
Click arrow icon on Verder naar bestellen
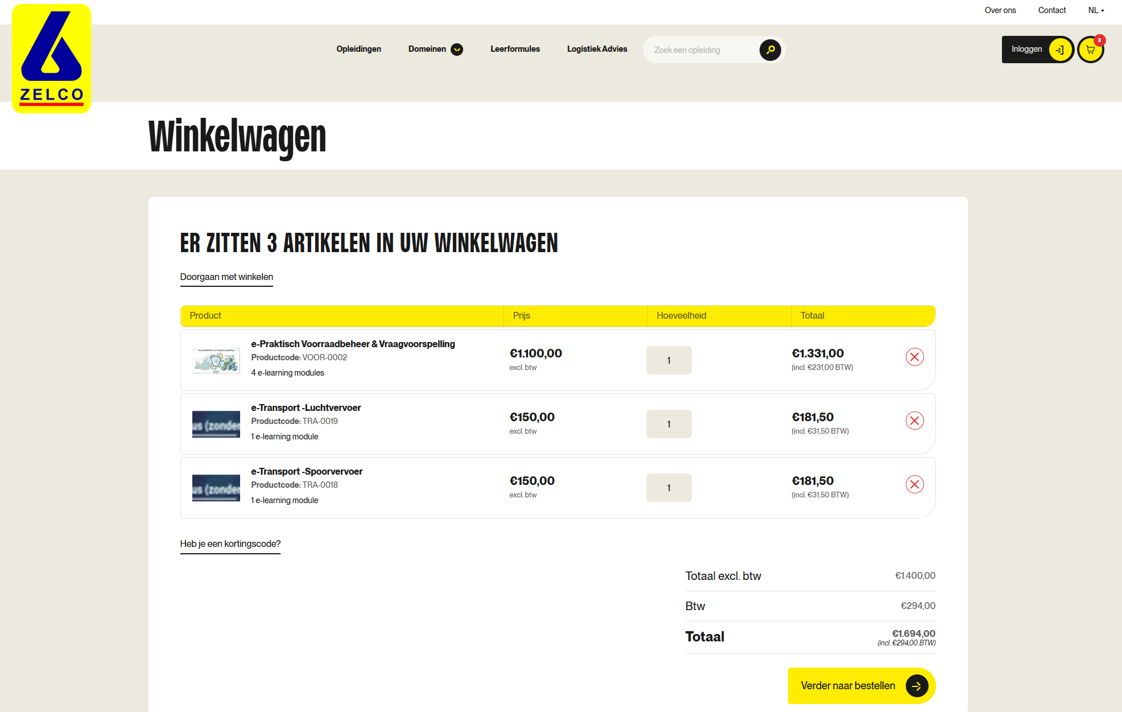[917, 686]
